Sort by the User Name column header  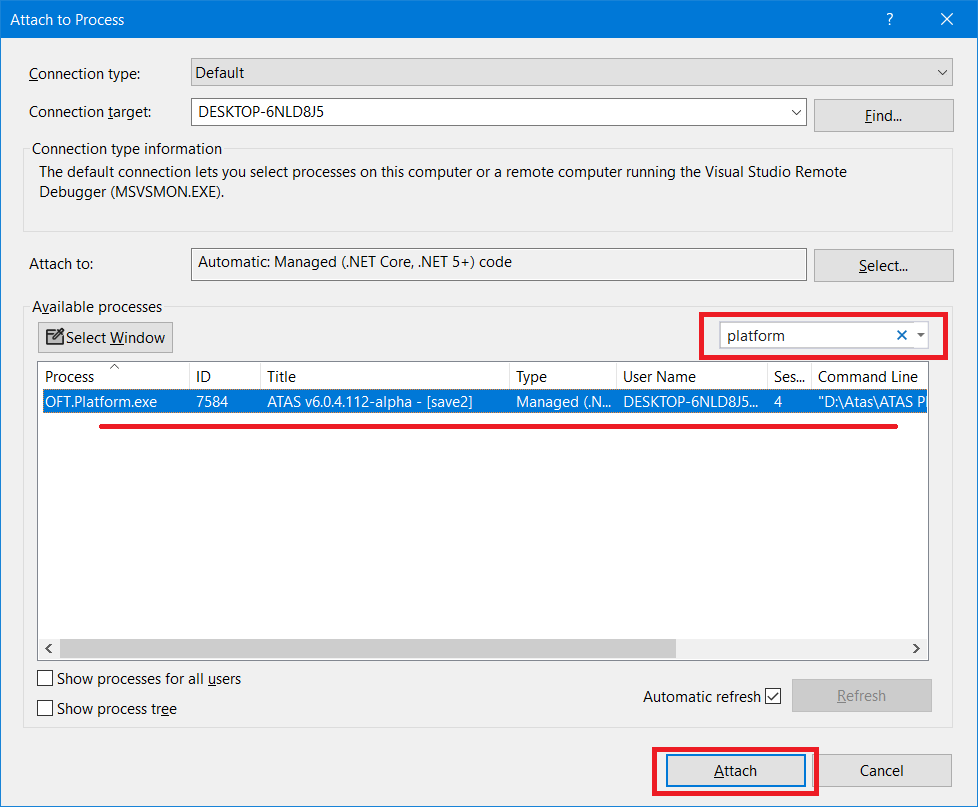pos(691,376)
